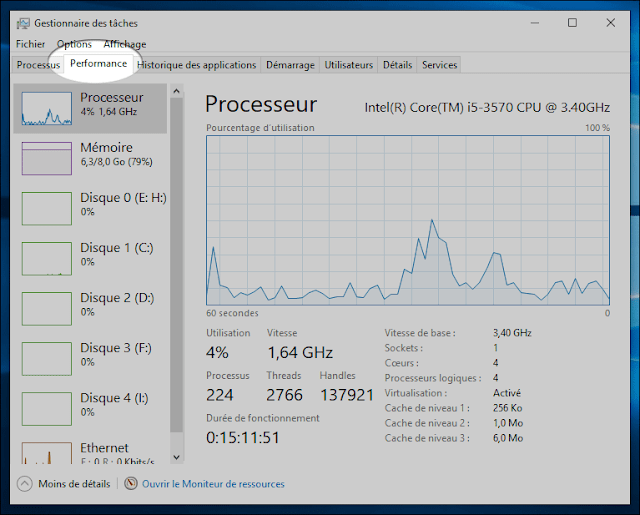This screenshot has width=640, height=515.
Task: Select the Disque 1 (C:) graph thumbnail
Action: point(47,259)
